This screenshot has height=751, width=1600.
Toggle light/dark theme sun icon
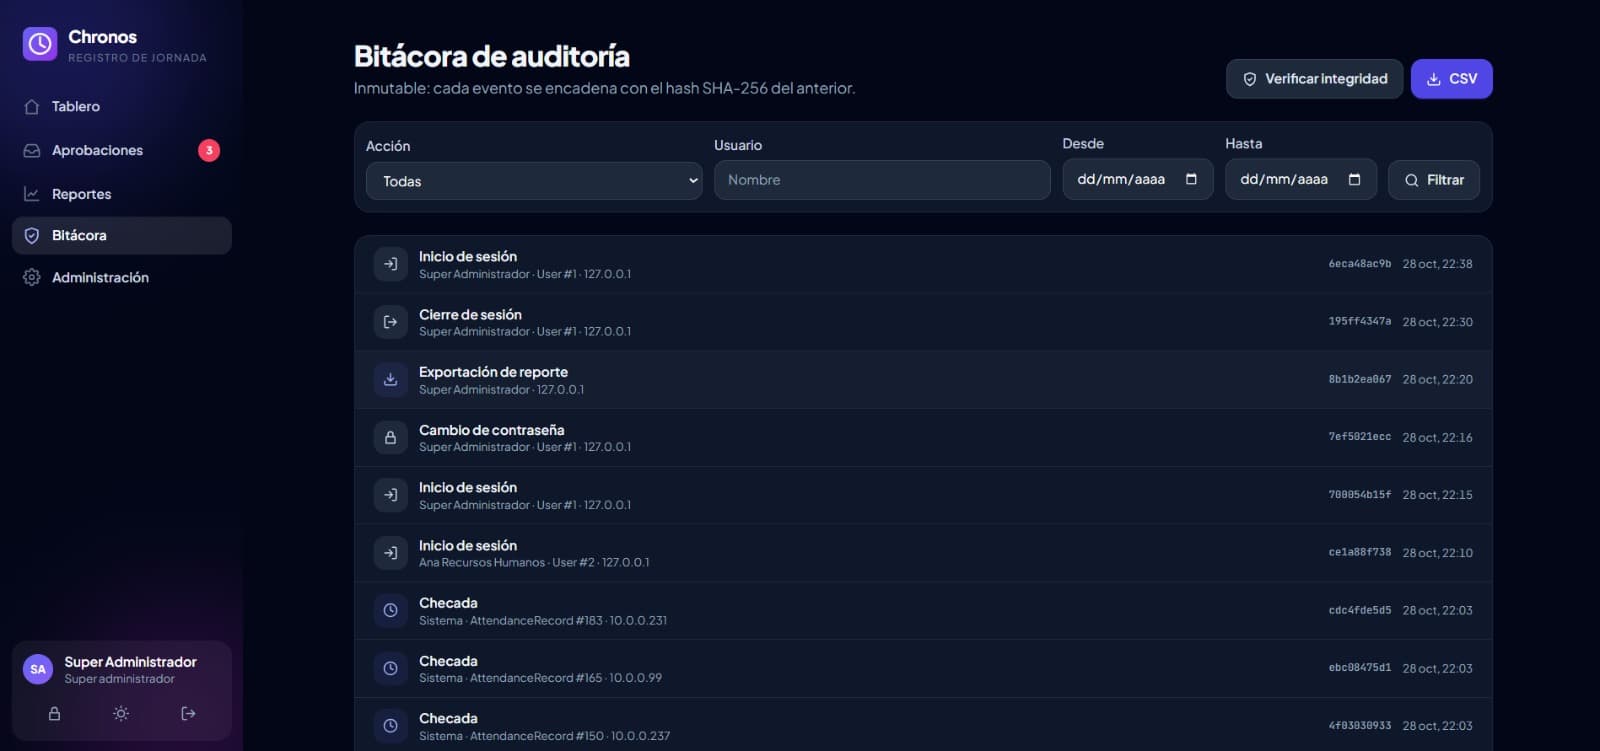121,714
